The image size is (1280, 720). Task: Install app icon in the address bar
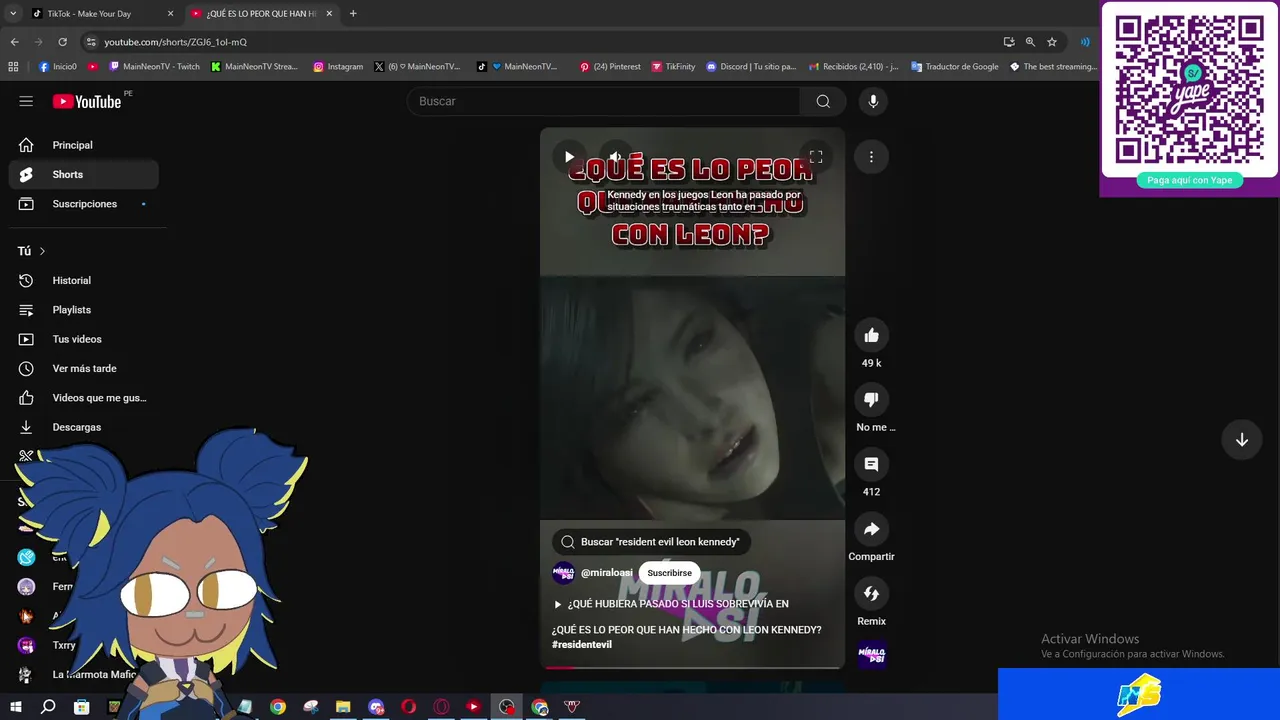tap(1009, 42)
